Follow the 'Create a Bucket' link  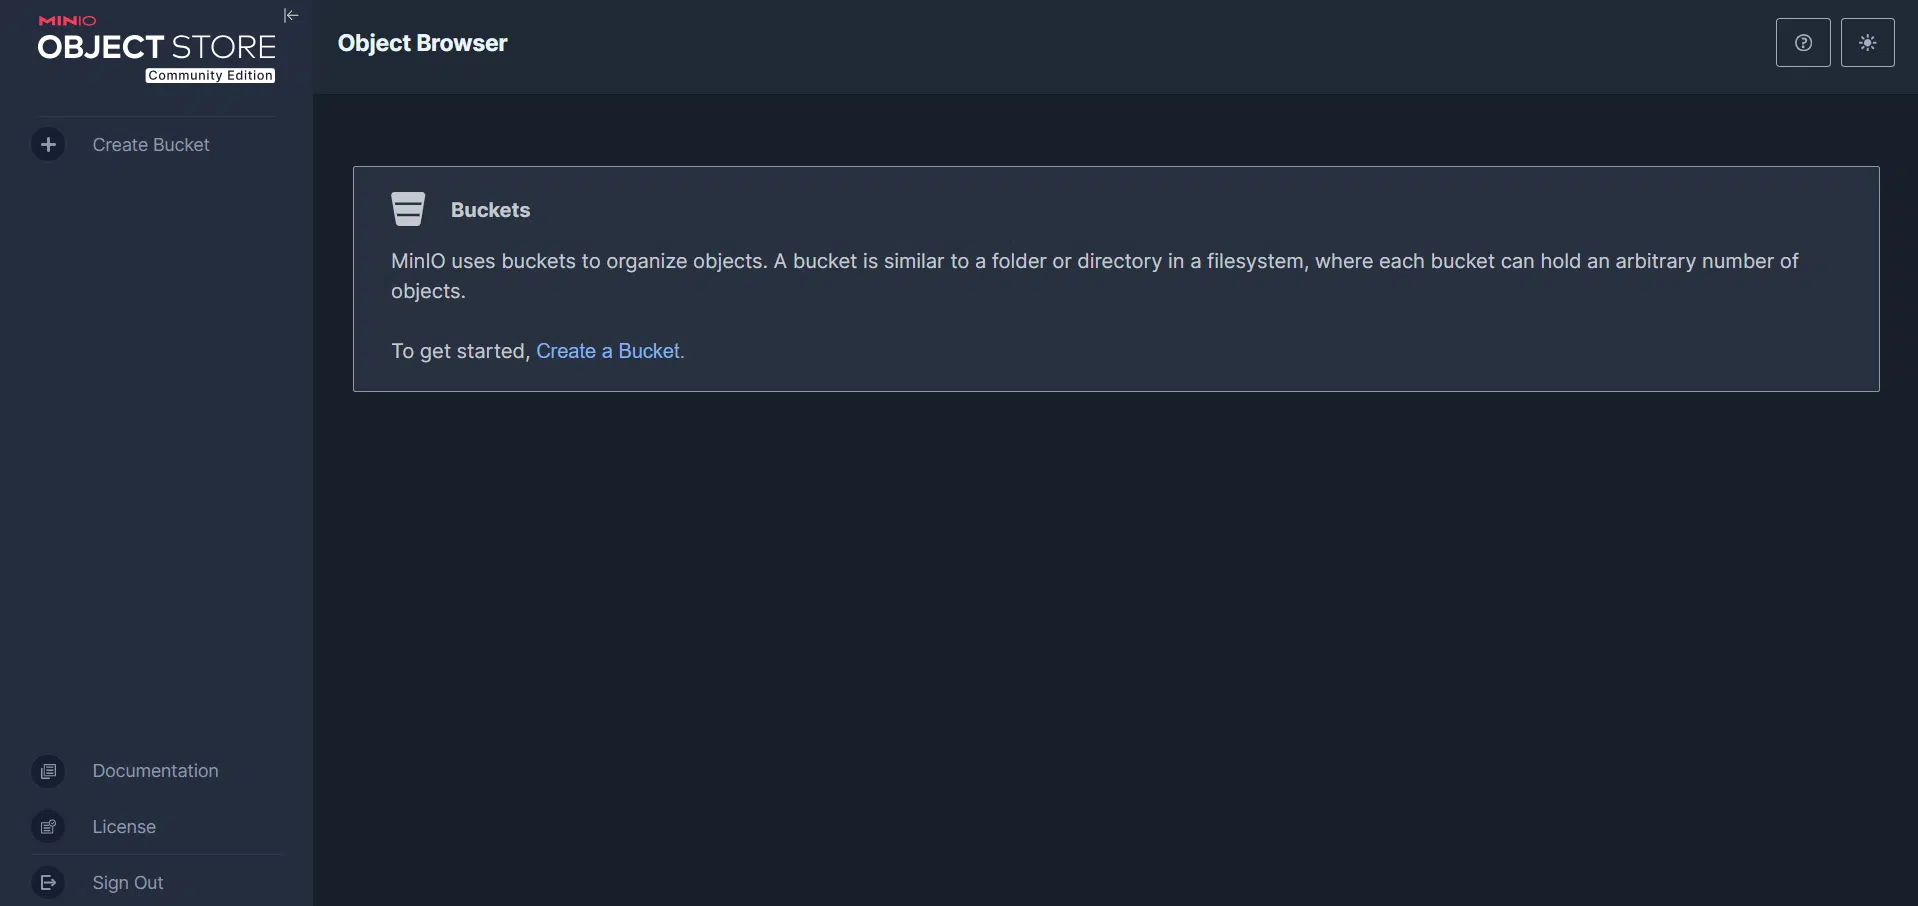[608, 351]
